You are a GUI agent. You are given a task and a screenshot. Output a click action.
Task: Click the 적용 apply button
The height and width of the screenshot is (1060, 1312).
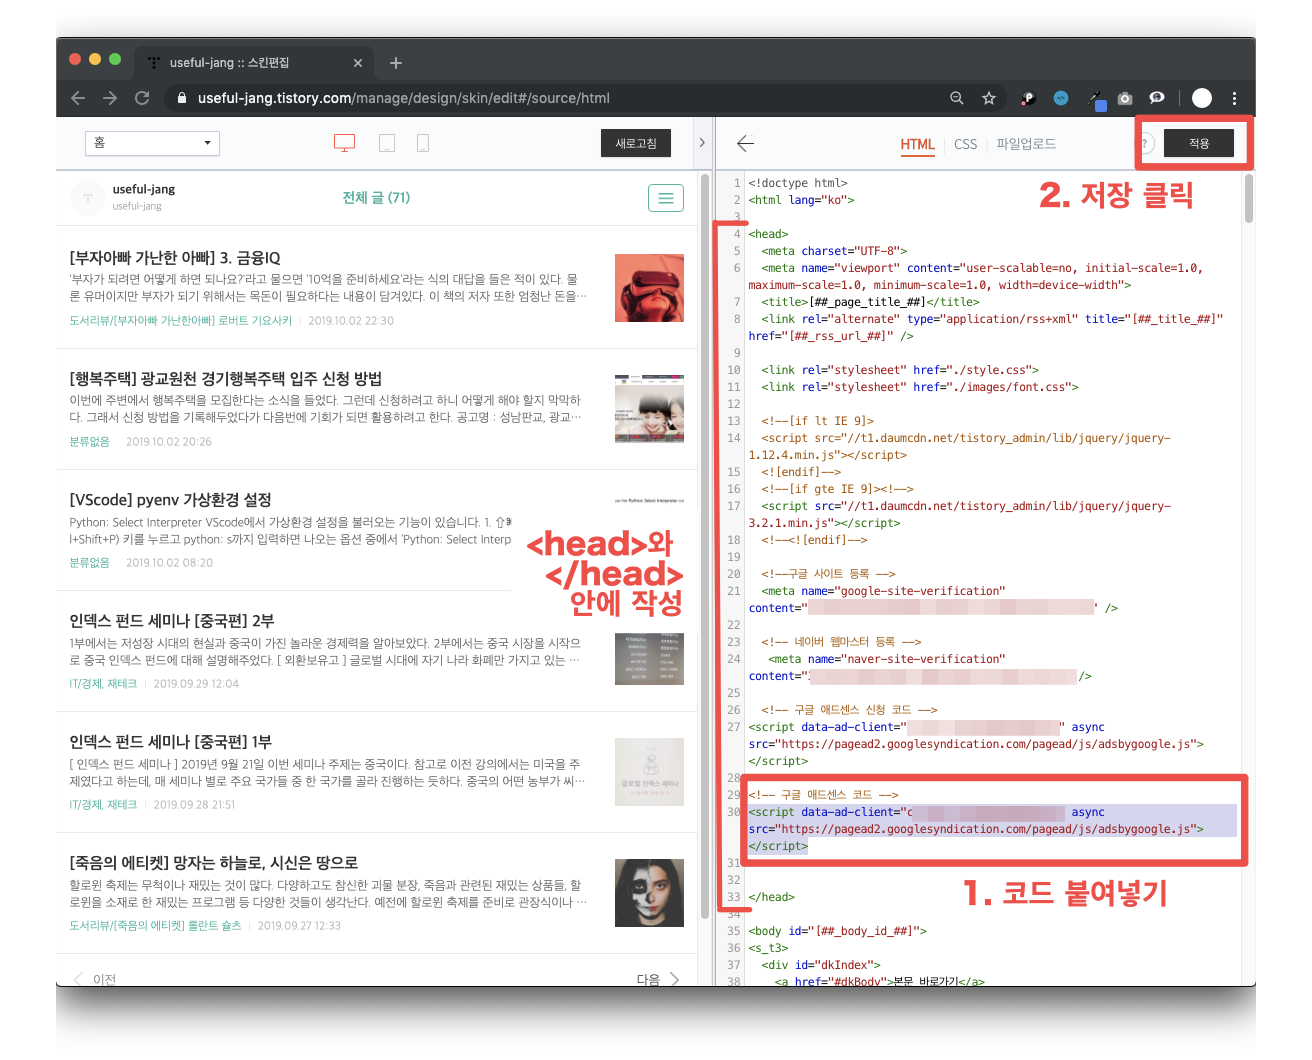1199,144
